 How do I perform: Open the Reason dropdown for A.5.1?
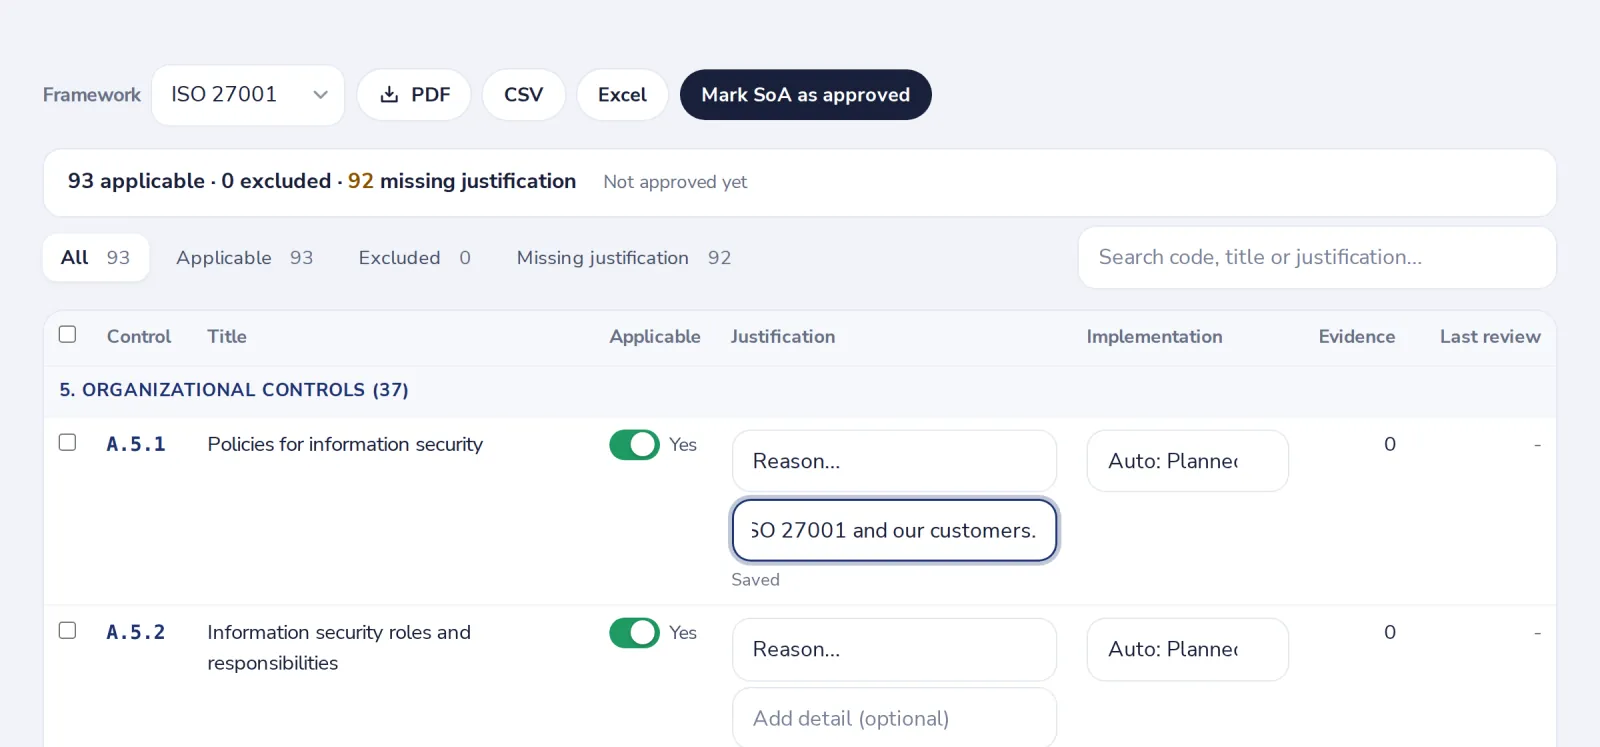point(894,461)
